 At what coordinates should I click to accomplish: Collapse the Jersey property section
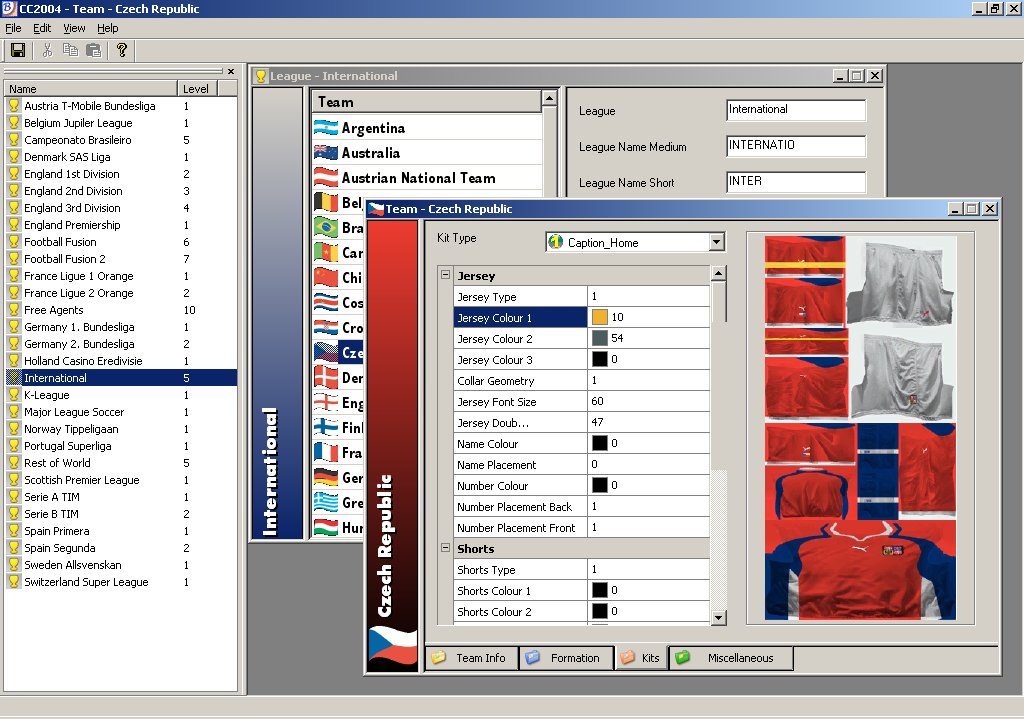445,275
